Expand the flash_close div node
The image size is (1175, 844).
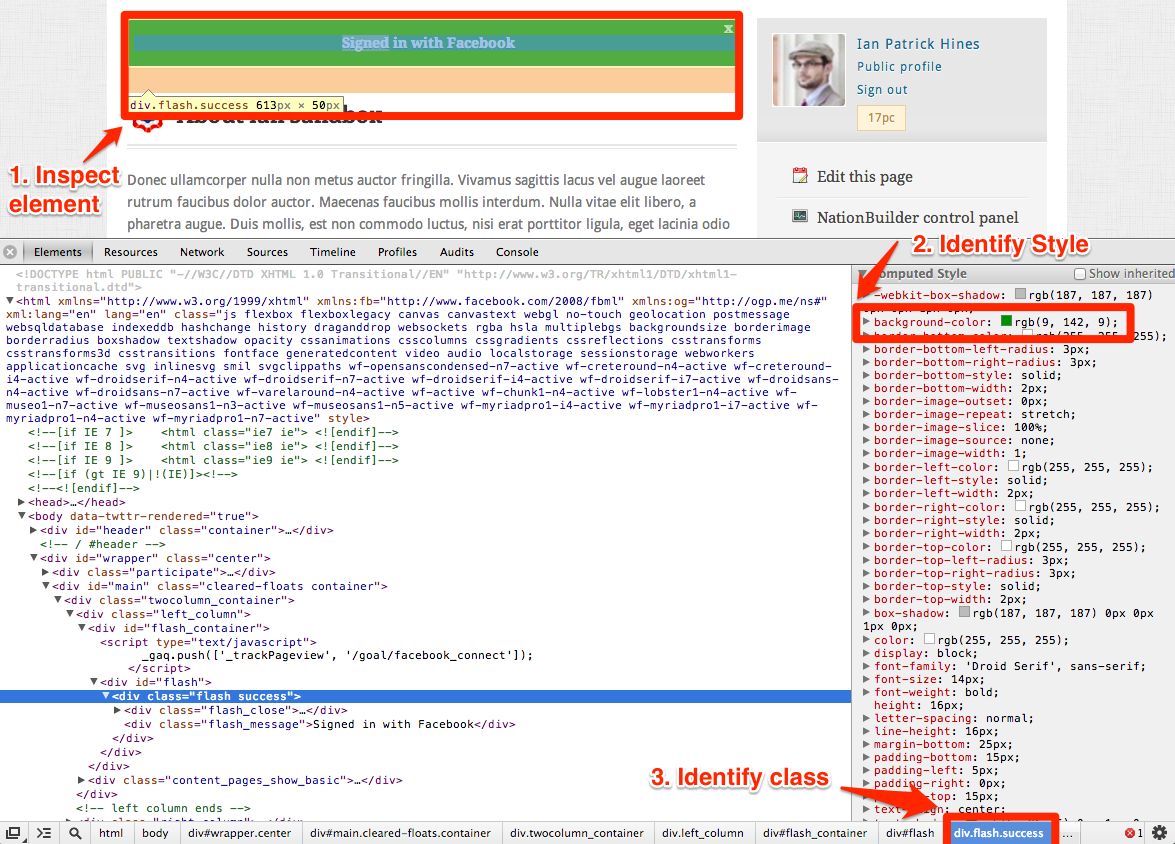point(118,710)
